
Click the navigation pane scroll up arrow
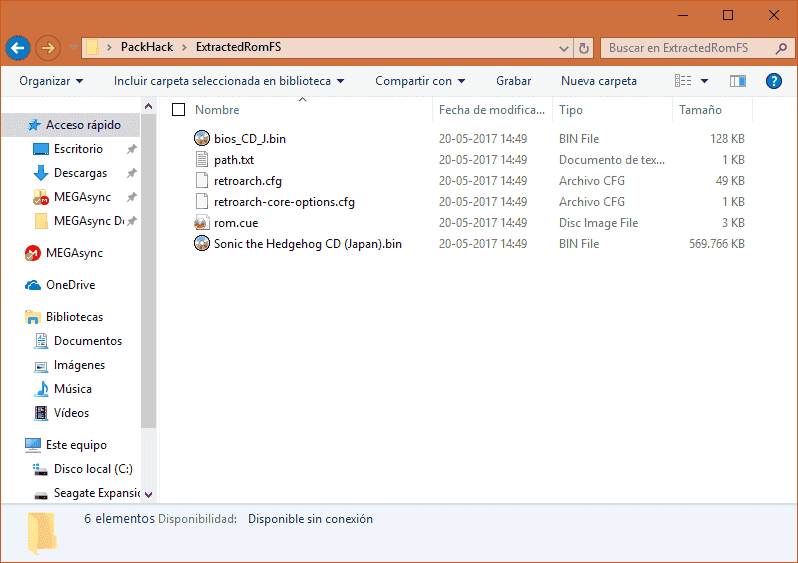(148, 106)
